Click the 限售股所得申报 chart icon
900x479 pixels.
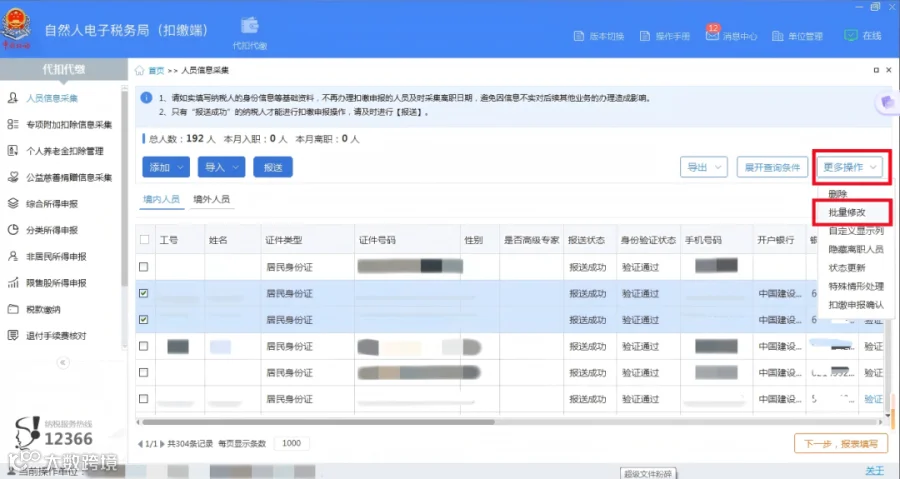pyautogui.click(x=13, y=283)
